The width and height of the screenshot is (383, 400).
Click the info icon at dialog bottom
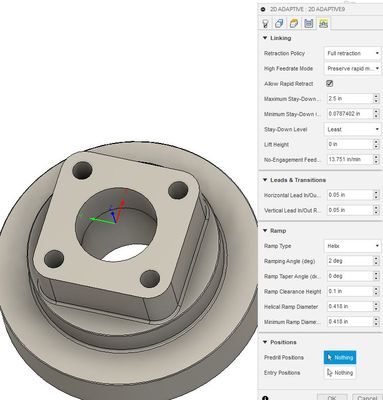pos(265,398)
